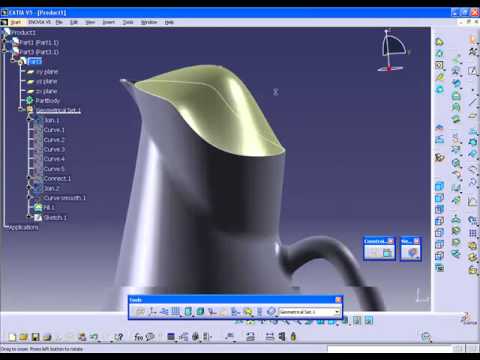Collapse the Geometrical Set.1 node
Image resolution: width=480 pixels, height=360 pixels.
coord(21,110)
